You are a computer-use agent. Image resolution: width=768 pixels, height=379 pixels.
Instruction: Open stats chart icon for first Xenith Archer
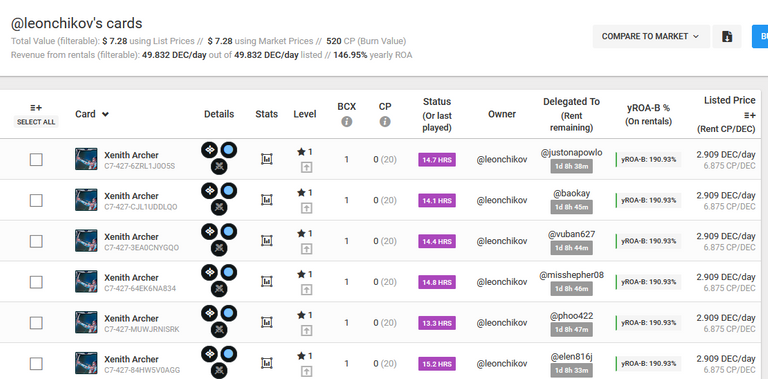(266, 159)
